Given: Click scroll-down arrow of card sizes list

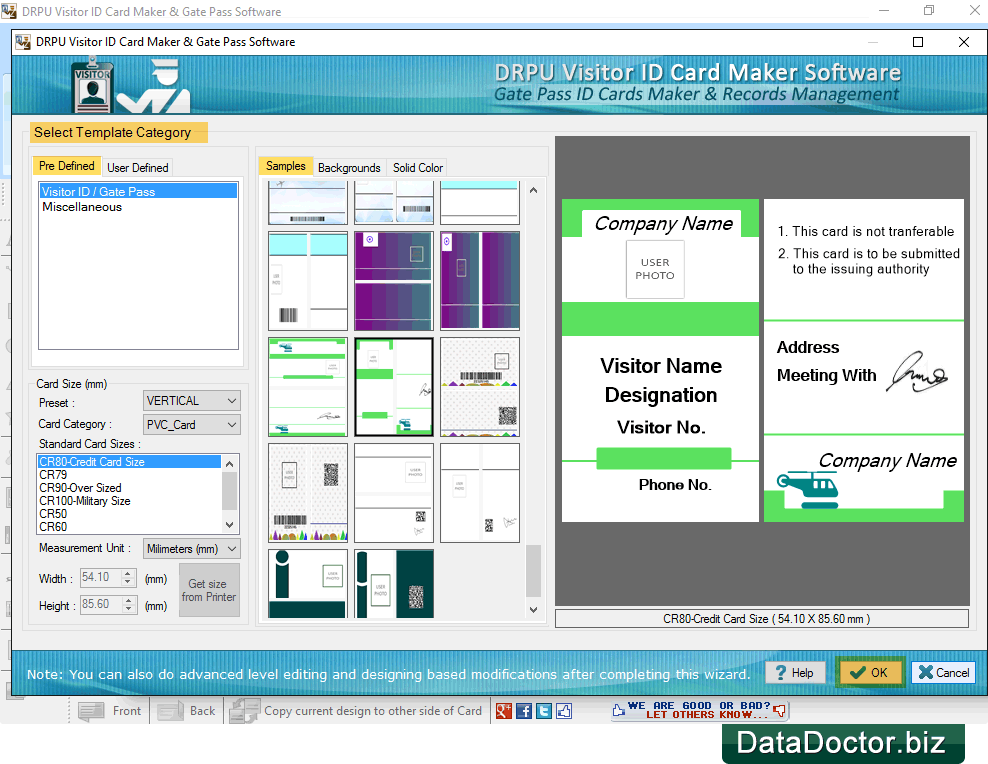Looking at the screenshot, I should click(230, 525).
